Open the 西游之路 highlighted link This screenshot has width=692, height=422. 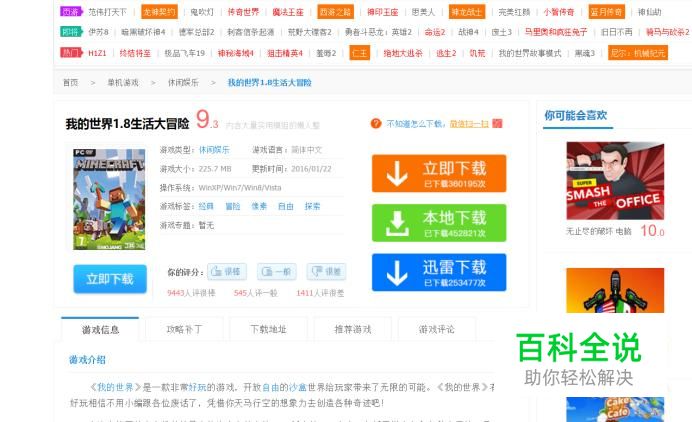tap(335, 12)
